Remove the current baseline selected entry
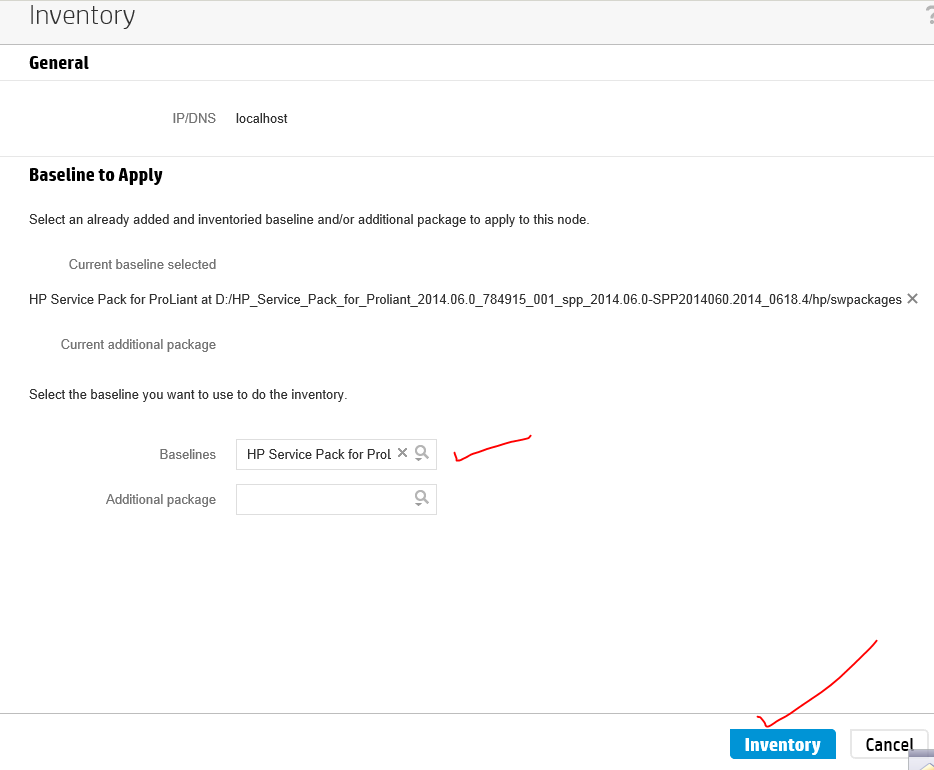 (x=912, y=299)
